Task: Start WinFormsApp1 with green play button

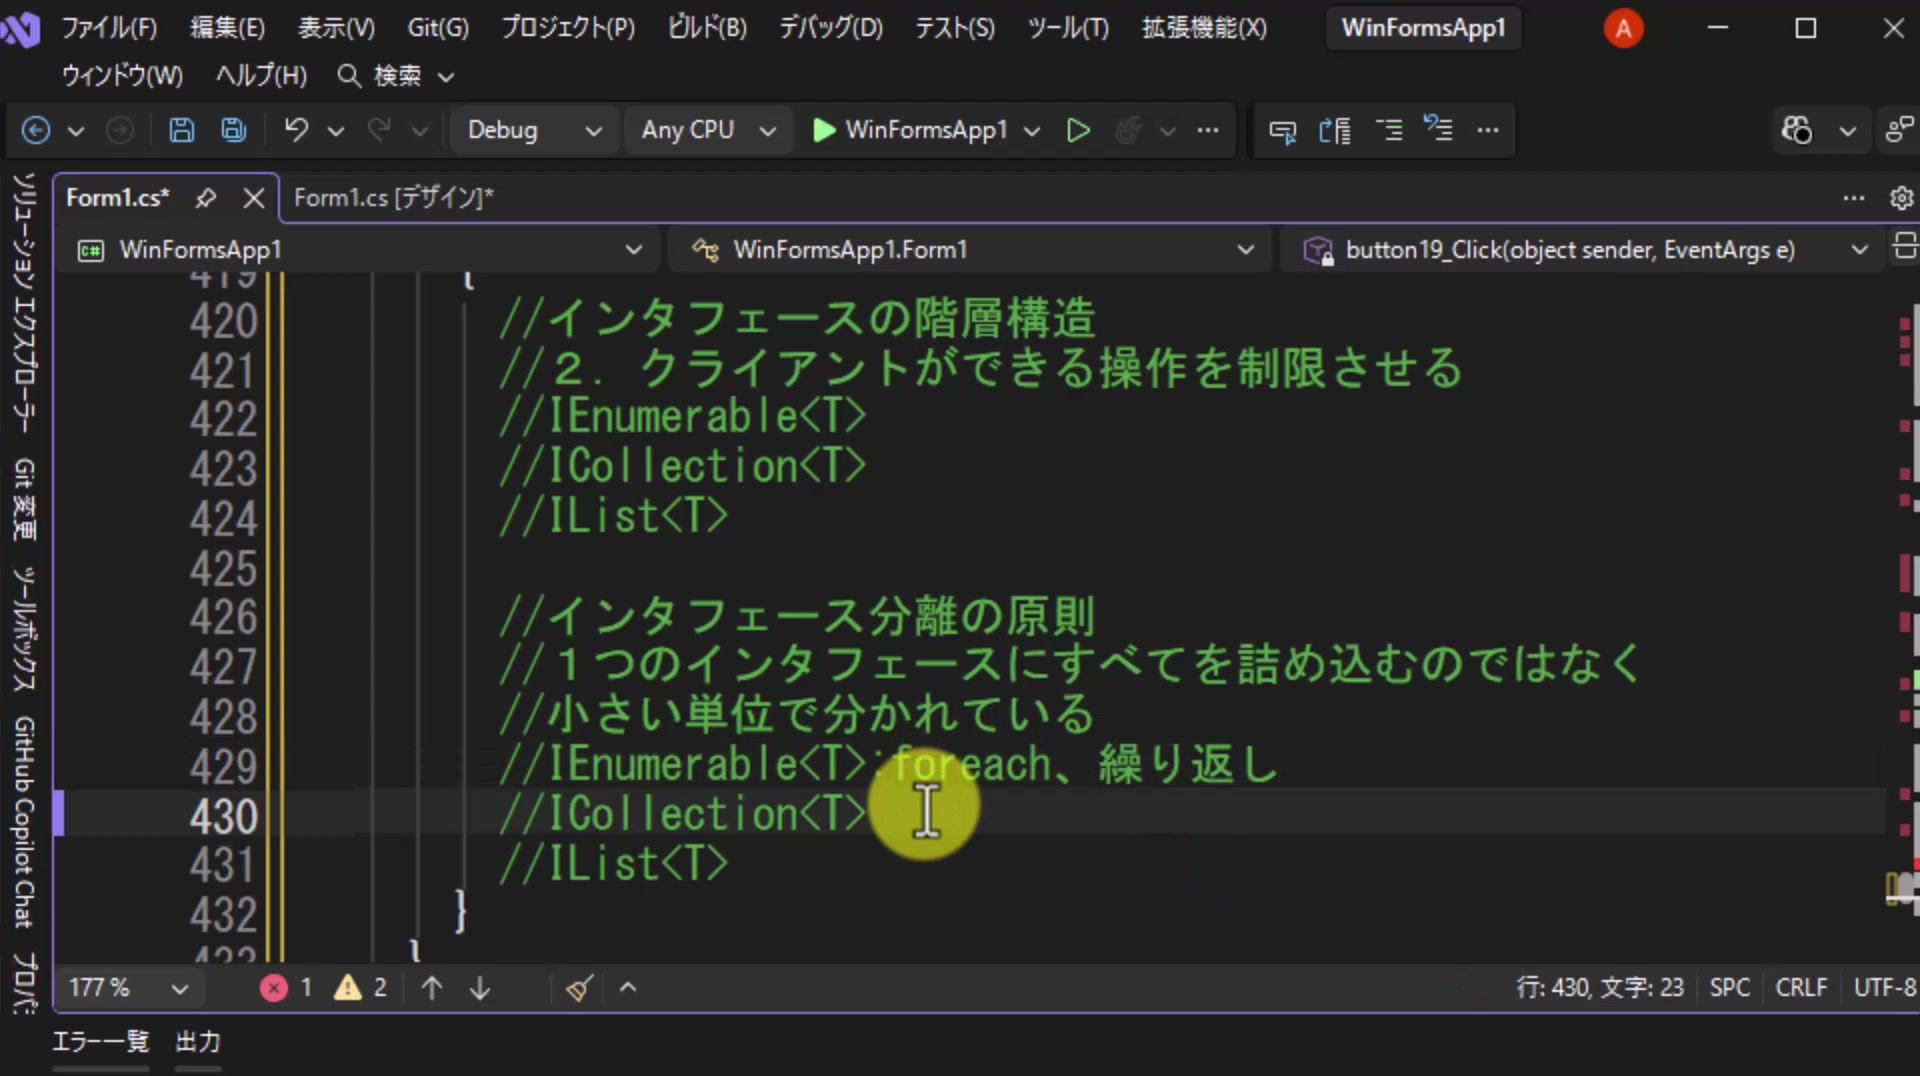Action: (x=909, y=130)
